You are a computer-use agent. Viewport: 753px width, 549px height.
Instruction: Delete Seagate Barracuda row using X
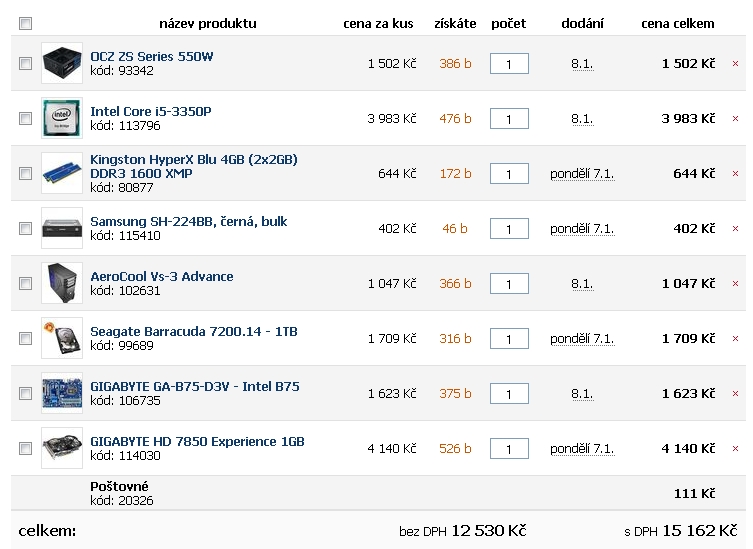(735, 339)
